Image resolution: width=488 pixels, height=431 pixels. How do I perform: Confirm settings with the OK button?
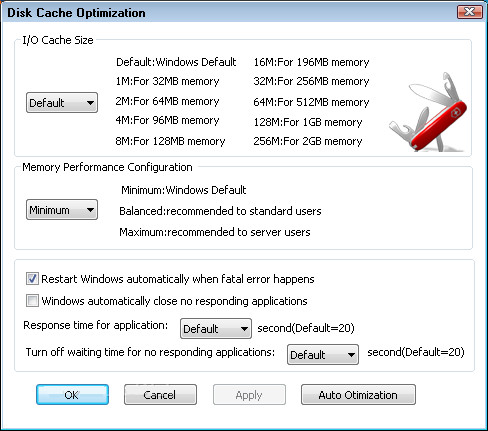coord(72,395)
